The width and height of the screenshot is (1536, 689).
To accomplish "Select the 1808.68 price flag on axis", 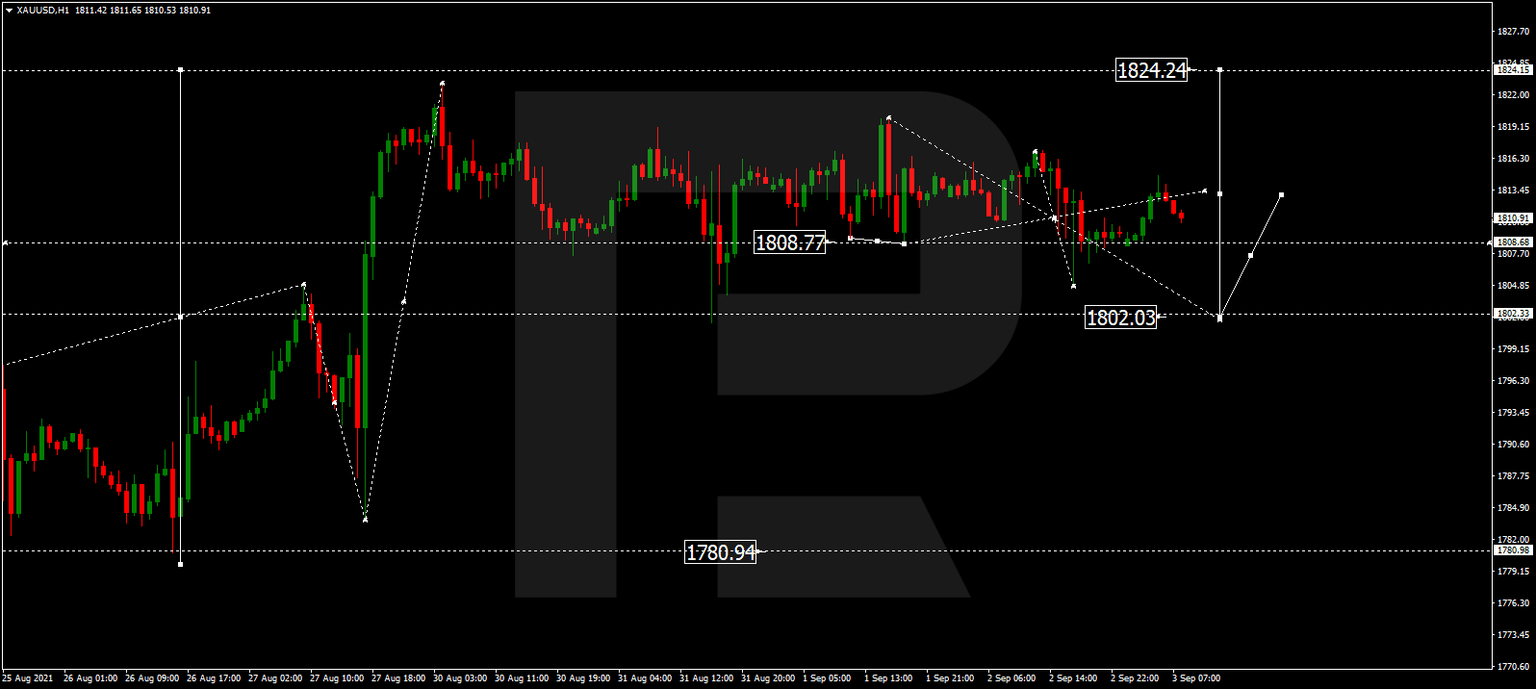I will [x=1512, y=242].
